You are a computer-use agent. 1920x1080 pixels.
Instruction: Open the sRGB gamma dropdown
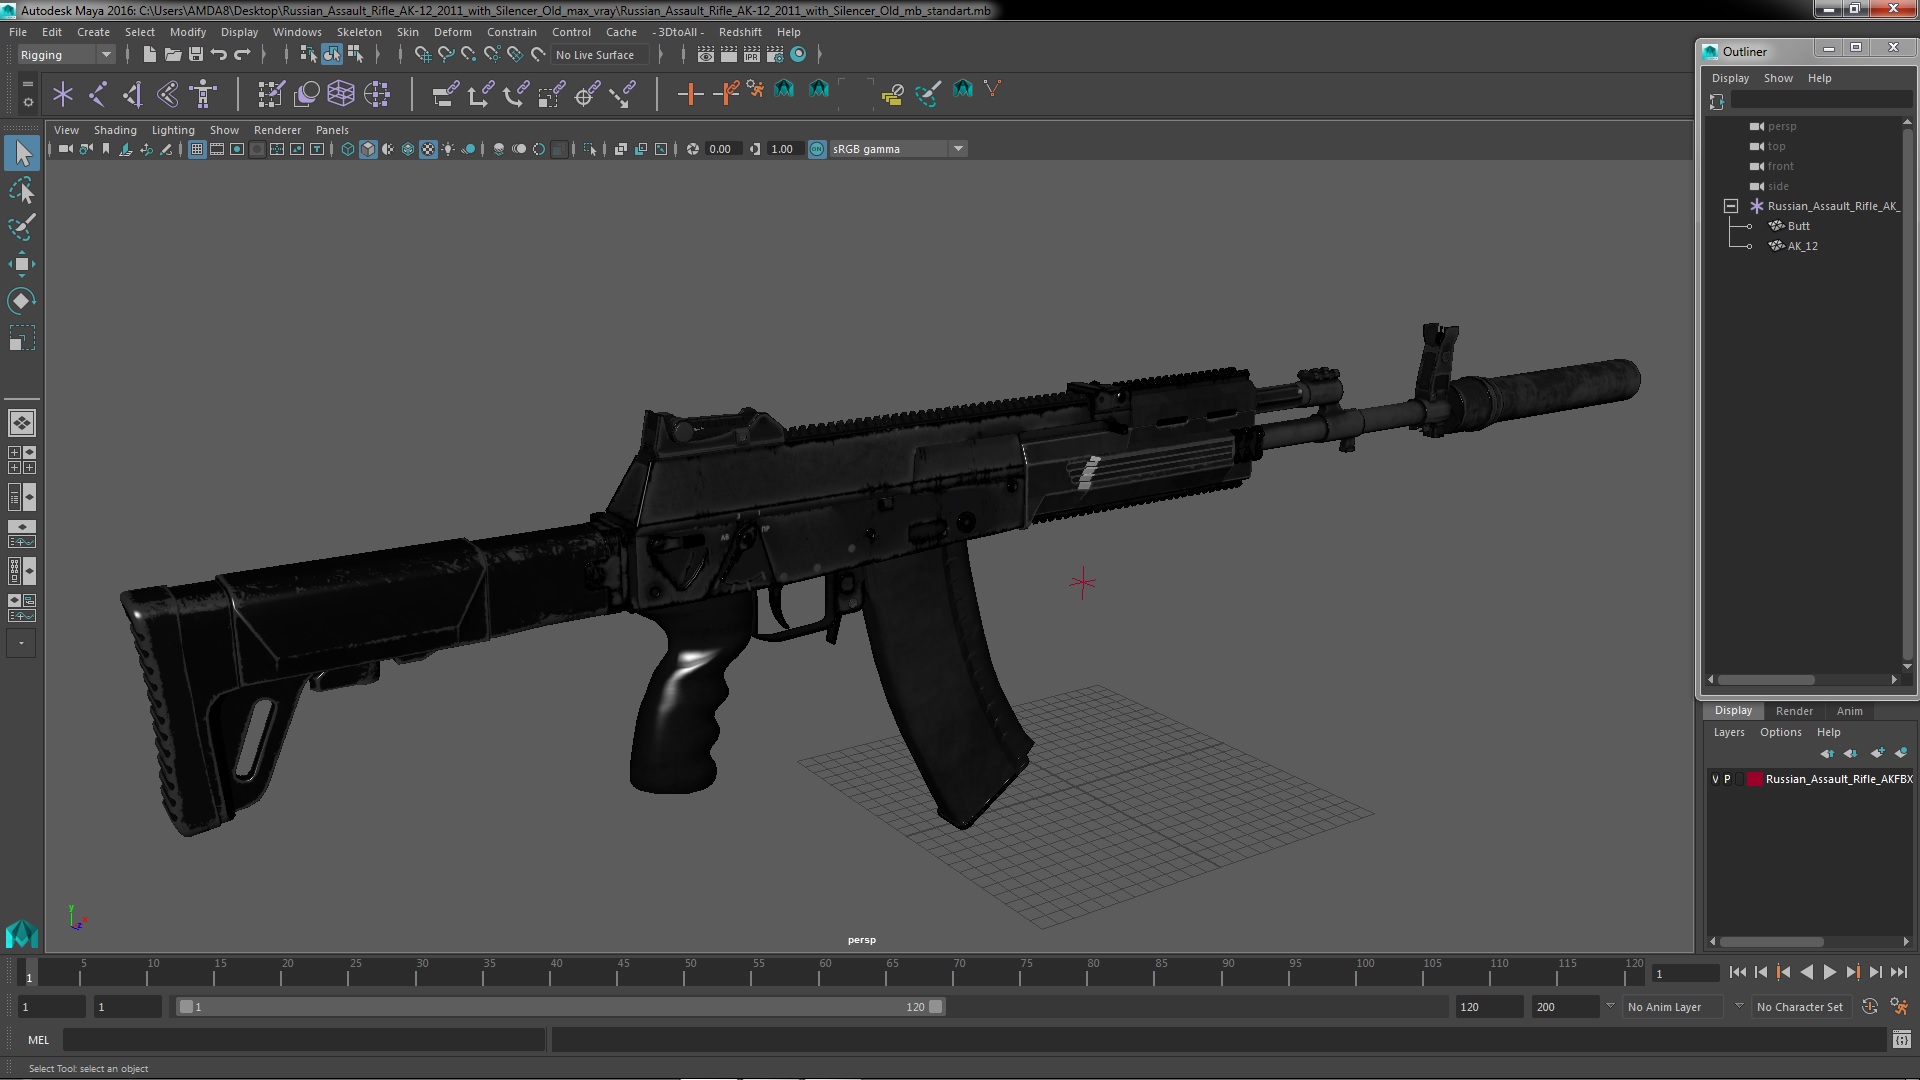957,149
